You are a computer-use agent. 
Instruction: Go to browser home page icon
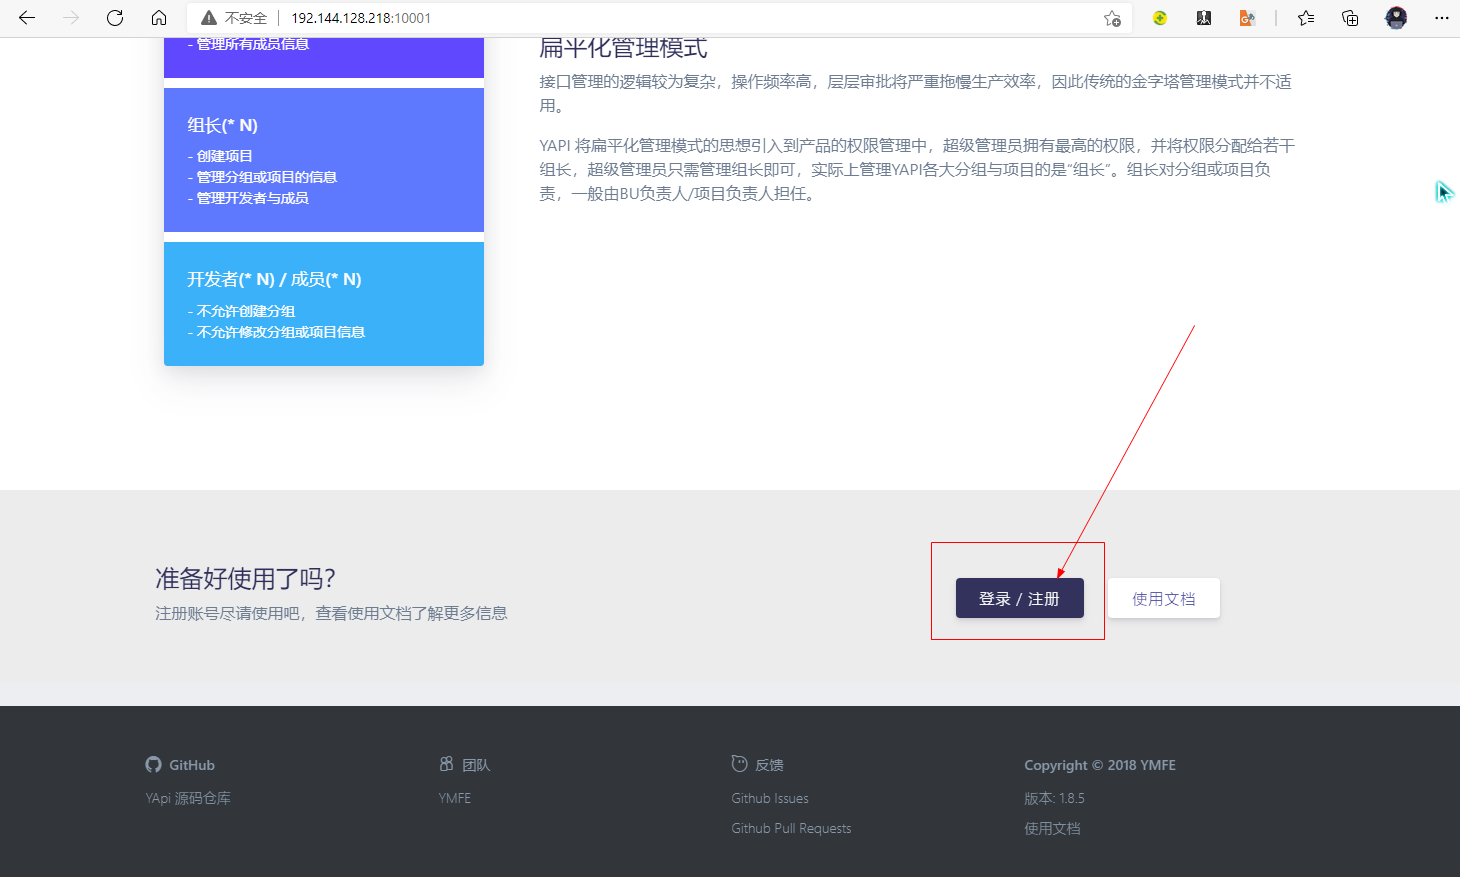coord(159,18)
